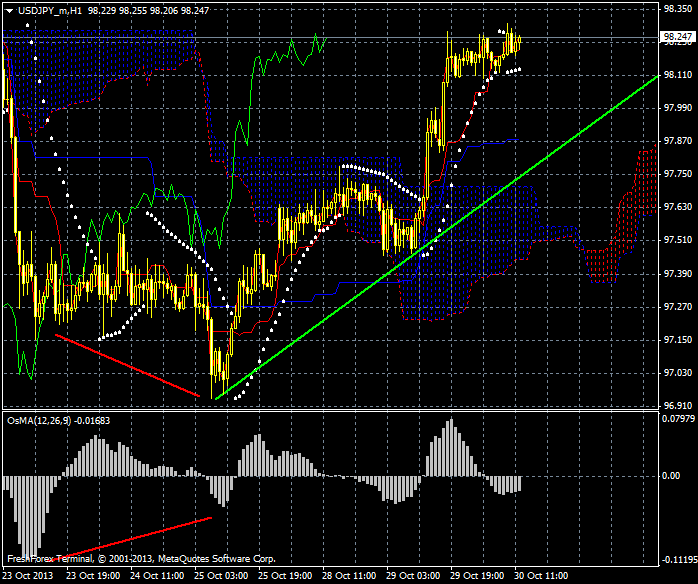The height and width of the screenshot is (584, 698).
Task: Select the current price label 98.247
Action: (x=678, y=38)
